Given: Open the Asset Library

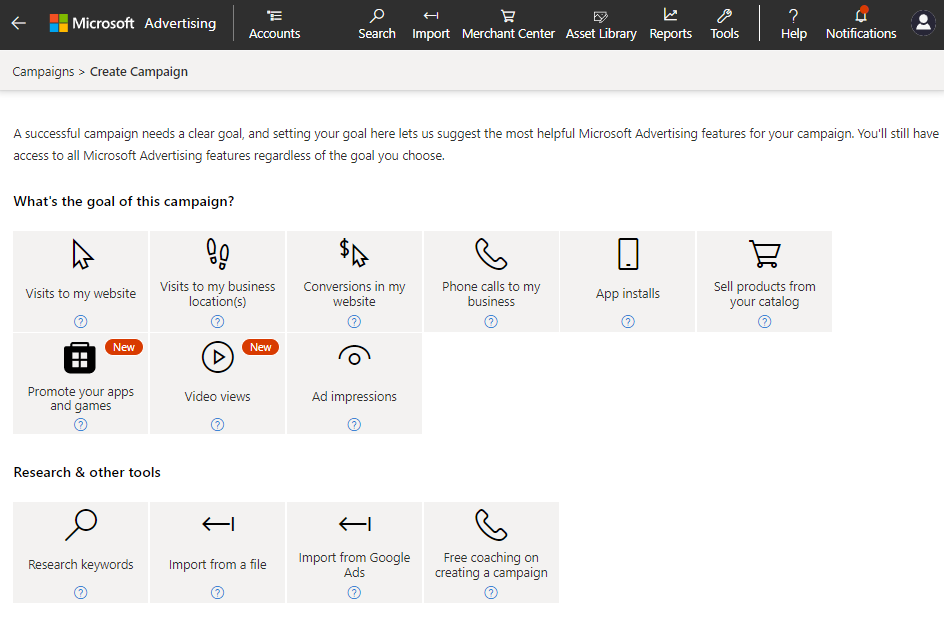Looking at the screenshot, I should pyautogui.click(x=601, y=24).
